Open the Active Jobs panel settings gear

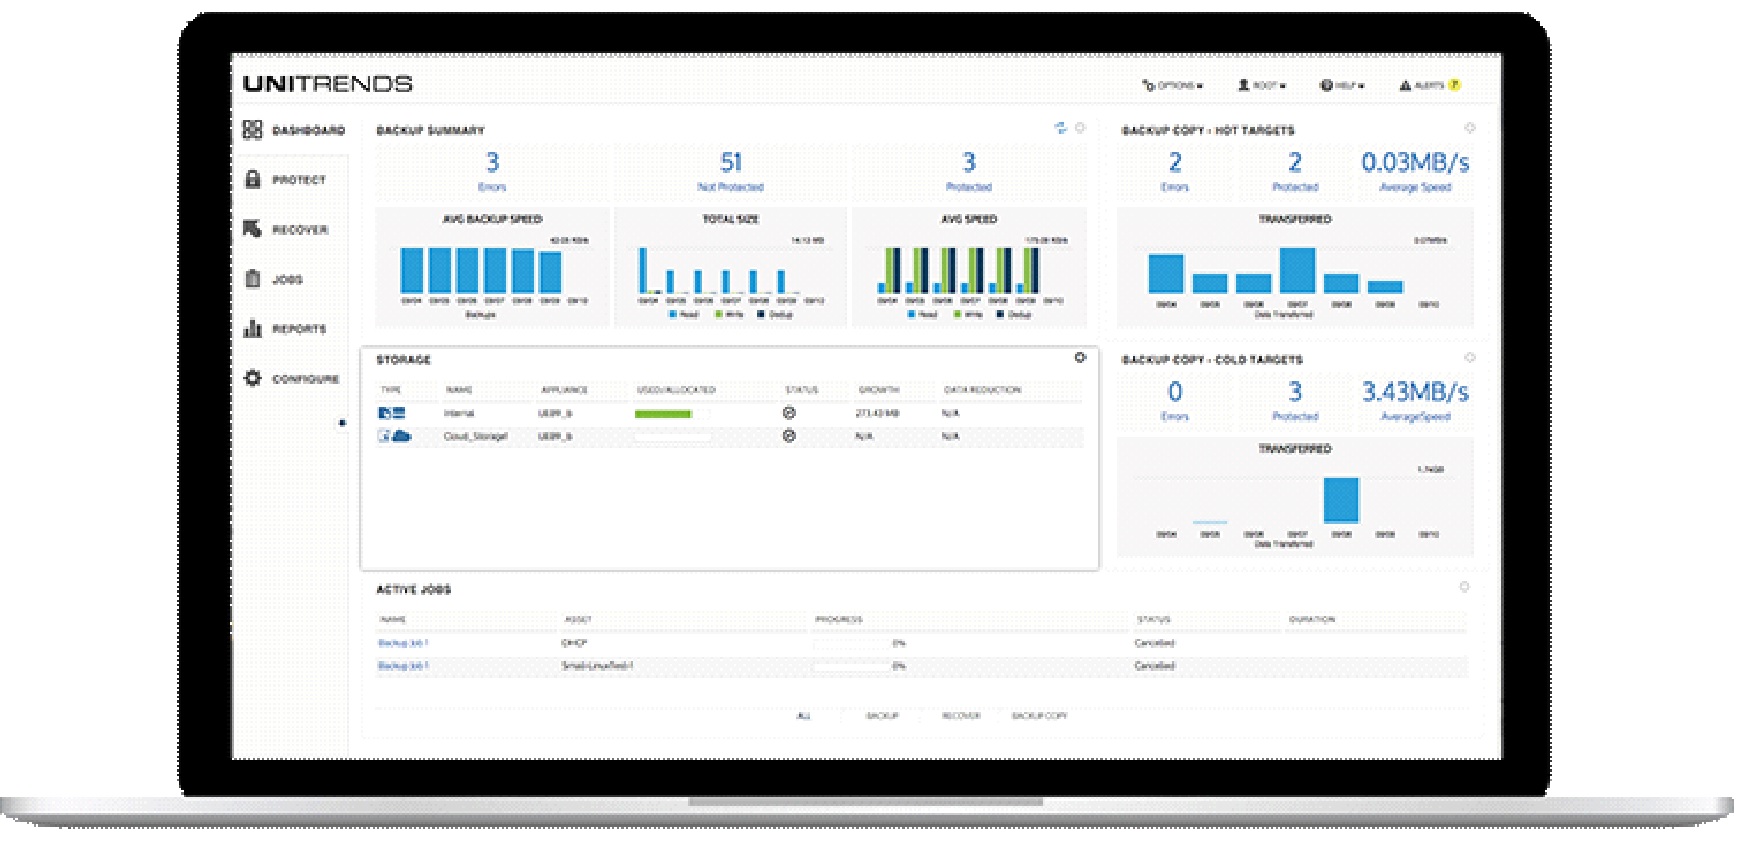point(1464,587)
